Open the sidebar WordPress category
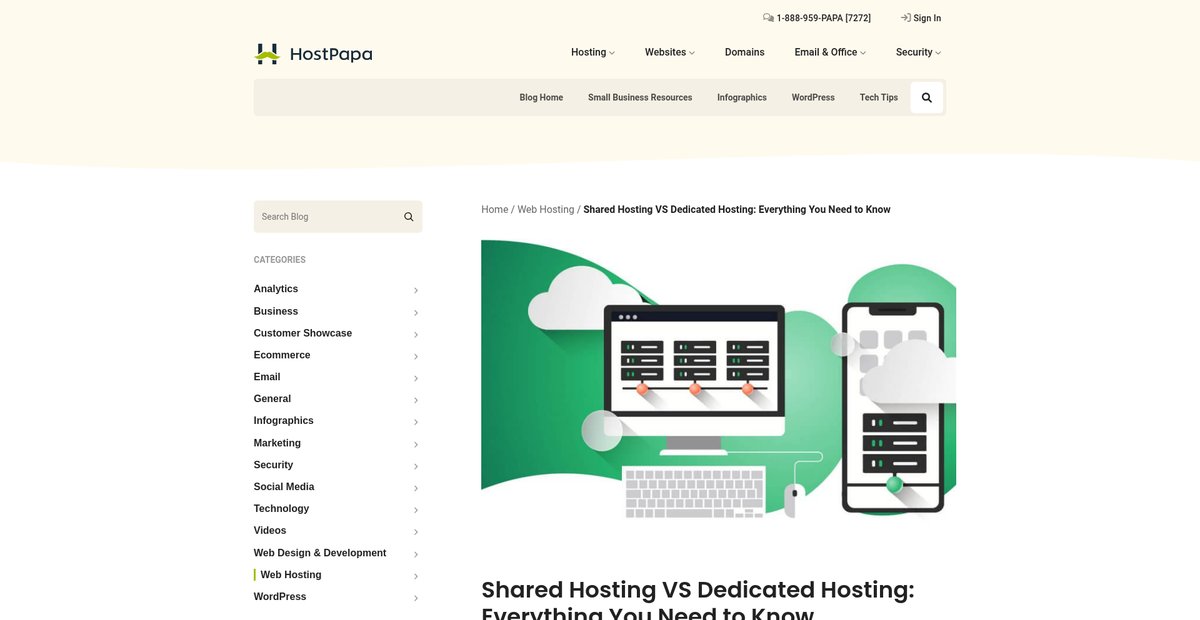This screenshot has height=620, width=1200. pyautogui.click(x=280, y=597)
